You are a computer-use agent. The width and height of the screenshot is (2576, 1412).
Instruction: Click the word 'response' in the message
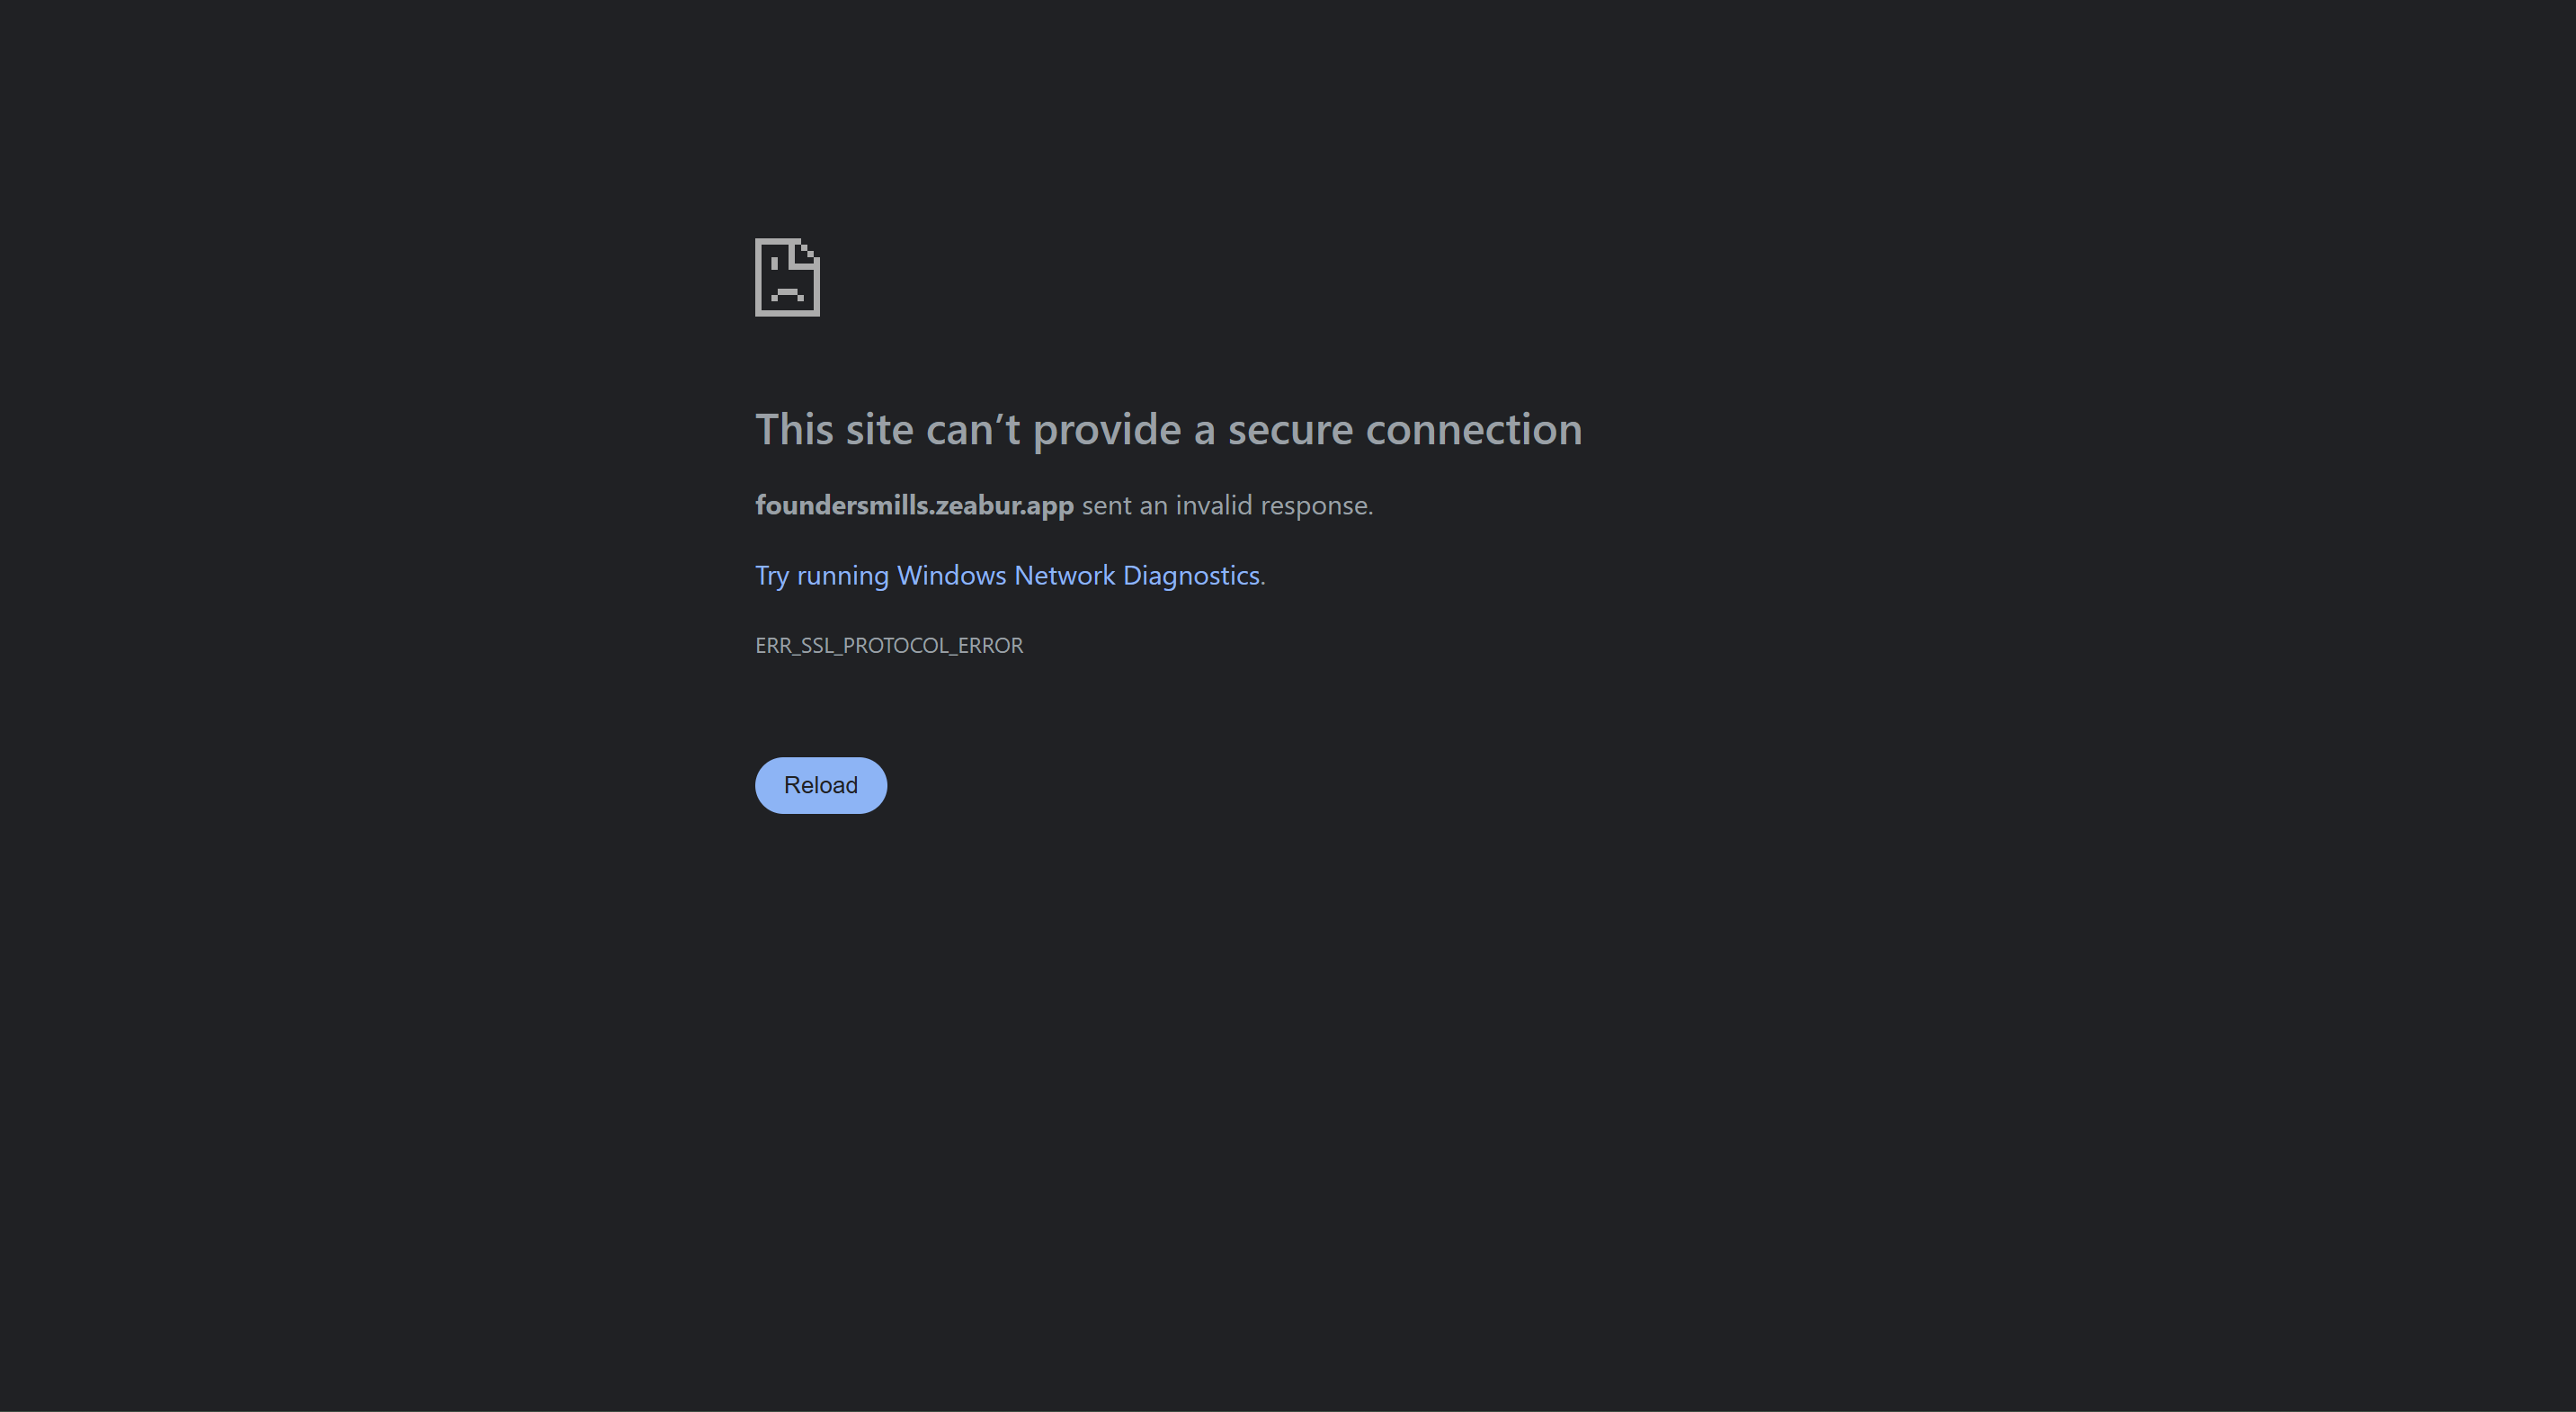pyautogui.click(x=1313, y=505)
